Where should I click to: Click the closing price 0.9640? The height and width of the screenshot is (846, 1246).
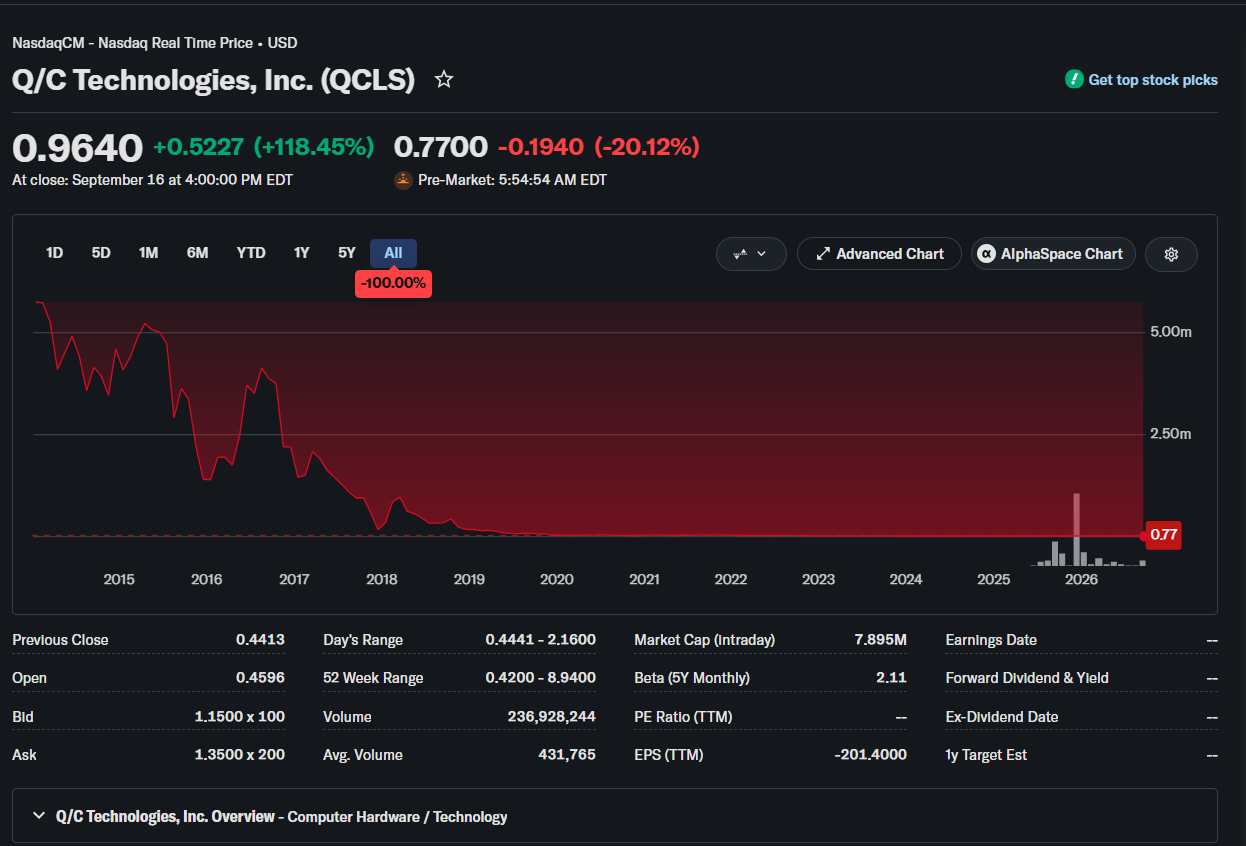click(77, 147)
